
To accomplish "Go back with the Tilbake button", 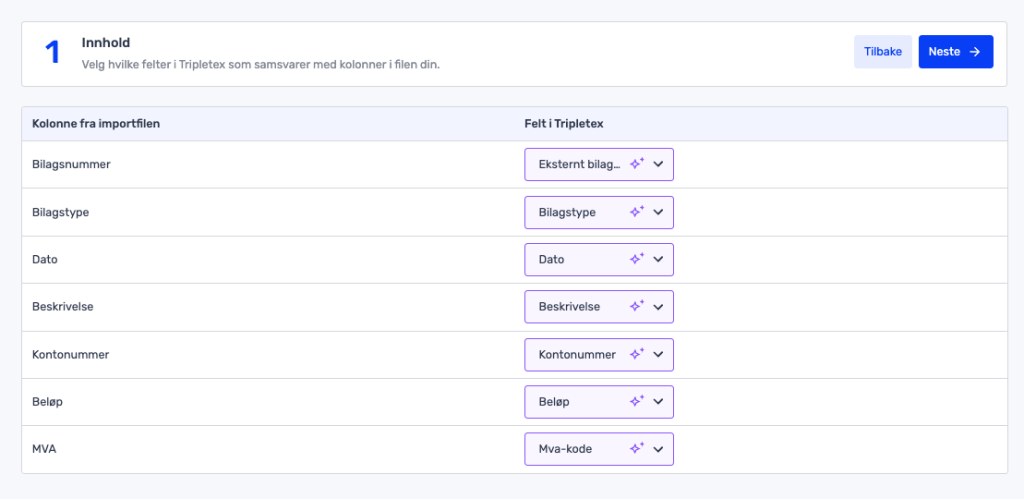I will [x=883, y=52].
